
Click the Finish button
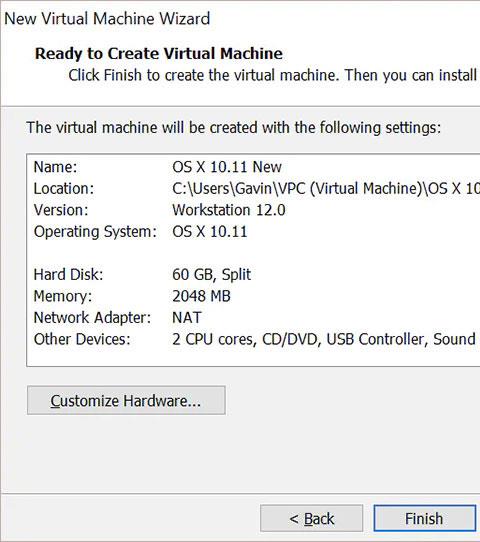click(x=424, y=518)
